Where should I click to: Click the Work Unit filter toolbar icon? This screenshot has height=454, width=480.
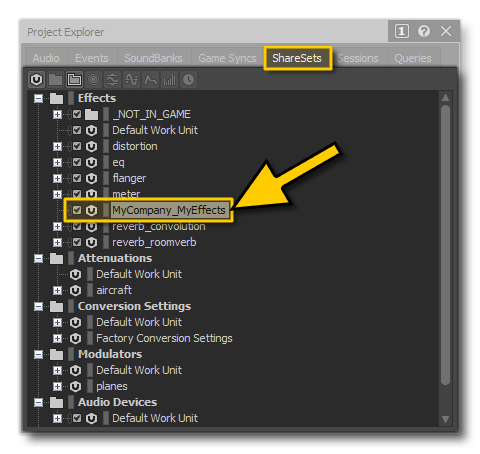pyautogui.click(x=36, y=80)
